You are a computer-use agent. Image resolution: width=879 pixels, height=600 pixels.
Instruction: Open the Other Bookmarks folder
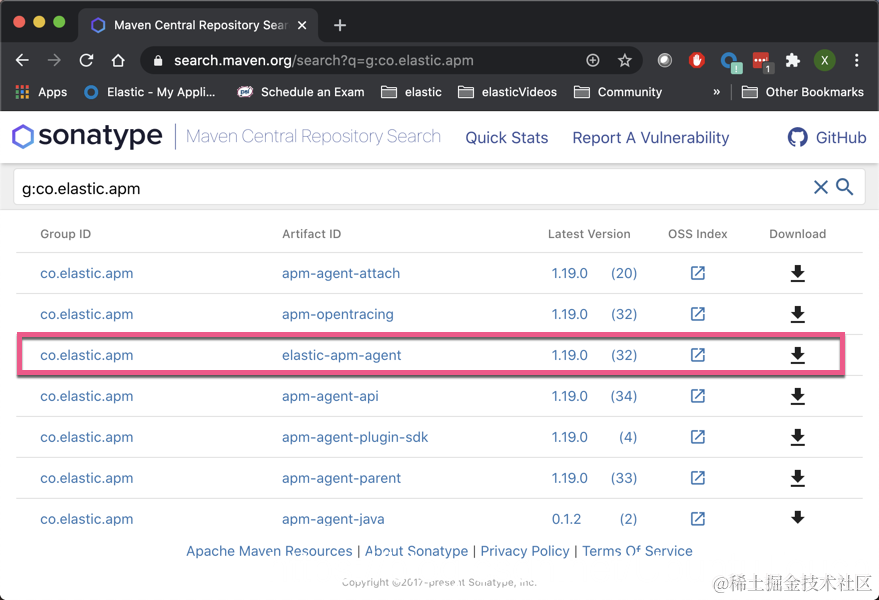point(803,92)
